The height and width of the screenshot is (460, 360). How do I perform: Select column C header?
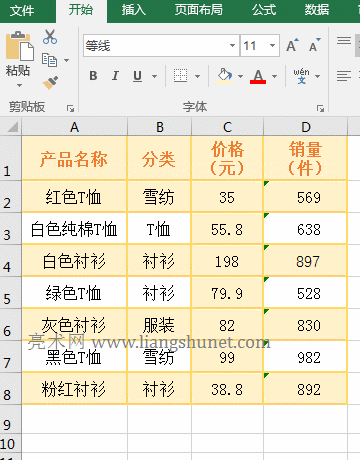pyautogui.click(x=227, y=127)
